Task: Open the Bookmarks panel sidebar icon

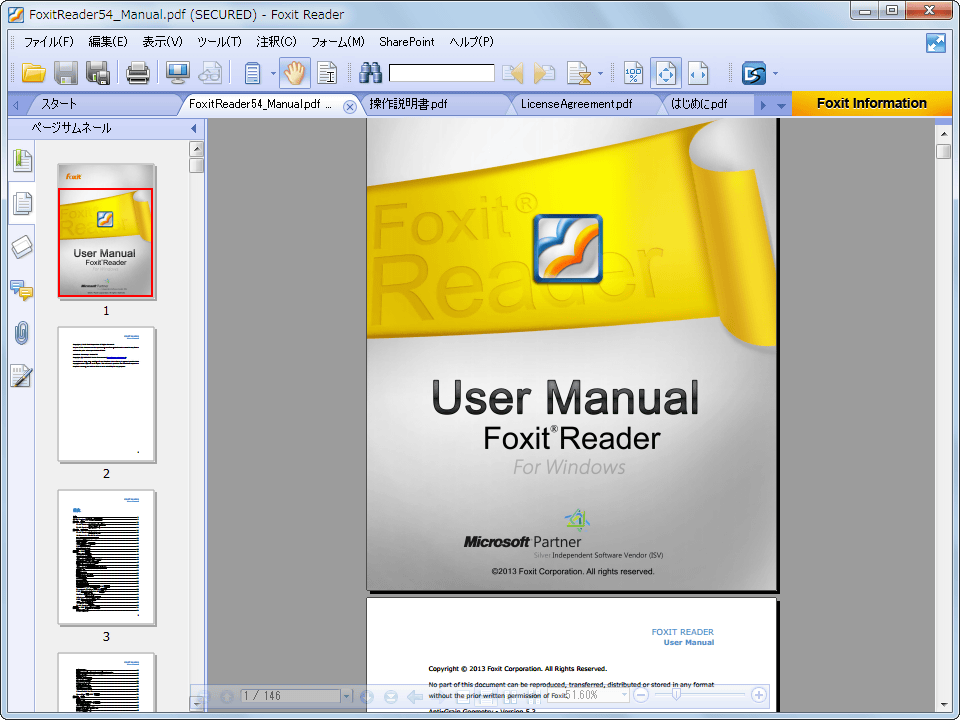Action: click(22, 160)
